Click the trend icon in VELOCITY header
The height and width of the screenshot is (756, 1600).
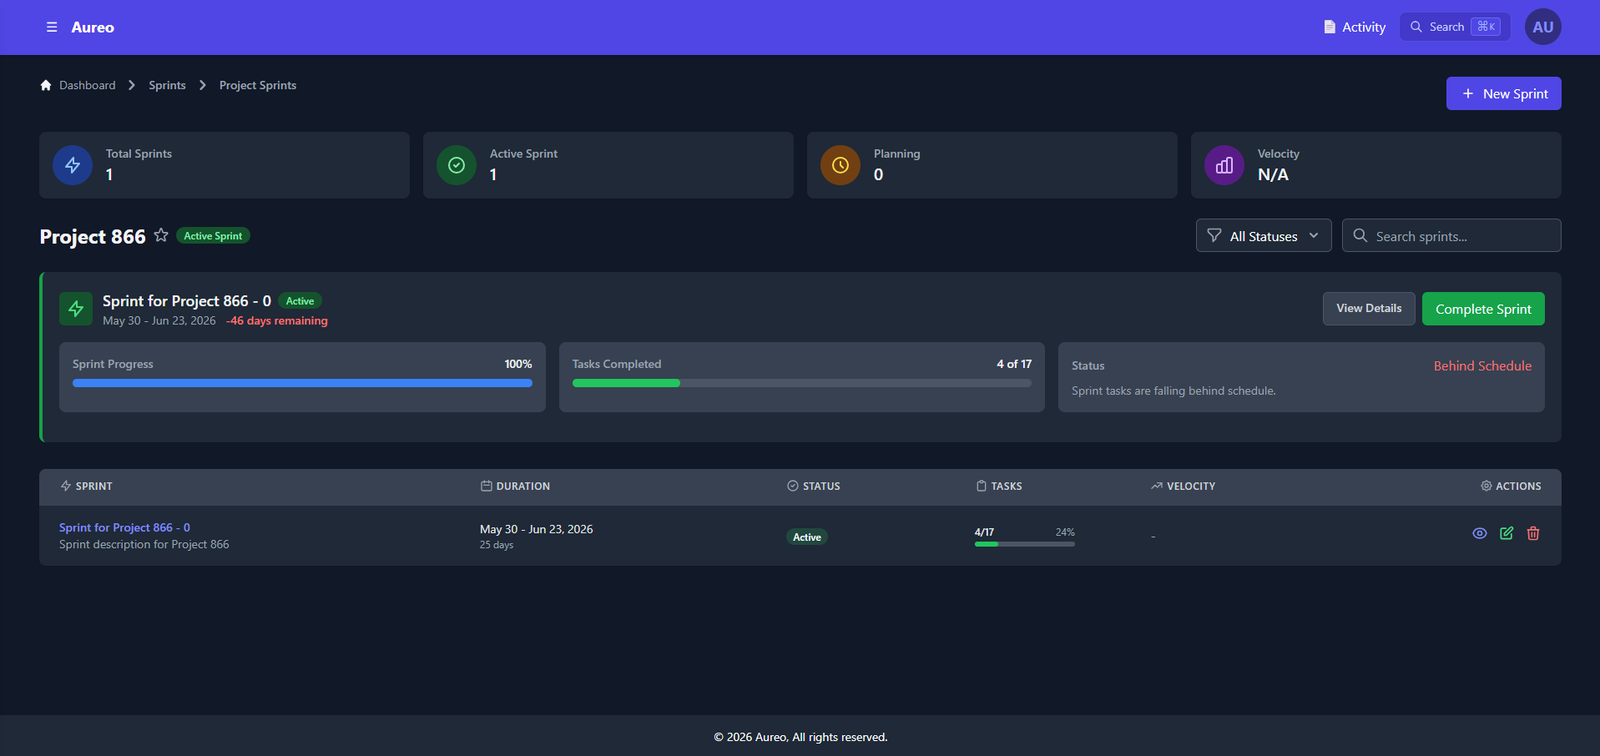(x=1156, y=486)
